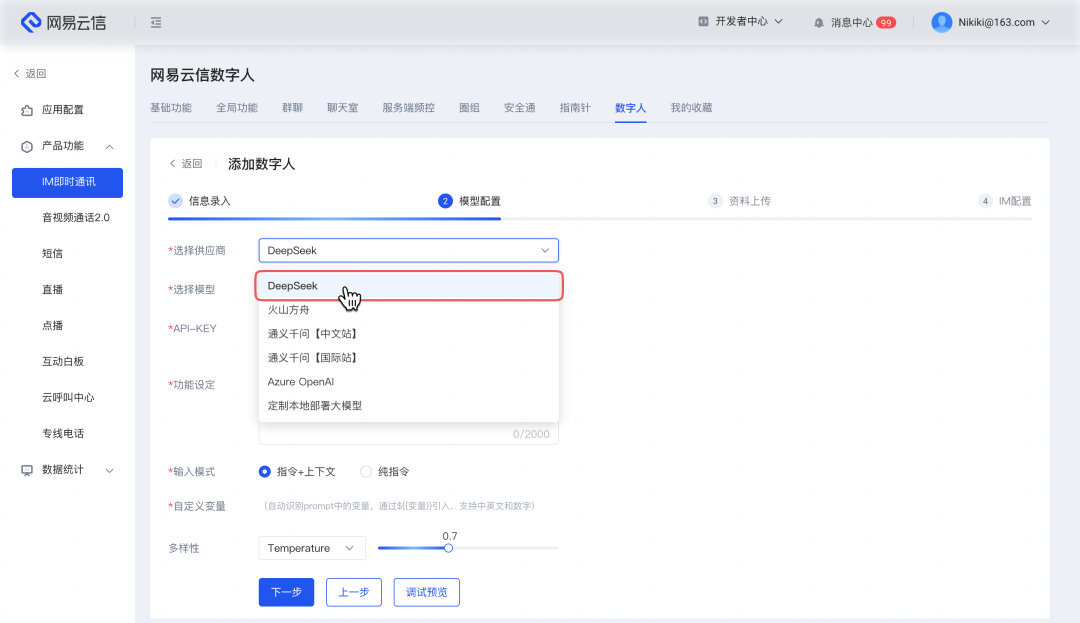Click the 调试预览 button
This screenshot has height=623, width=1080.
coord(426,592)
